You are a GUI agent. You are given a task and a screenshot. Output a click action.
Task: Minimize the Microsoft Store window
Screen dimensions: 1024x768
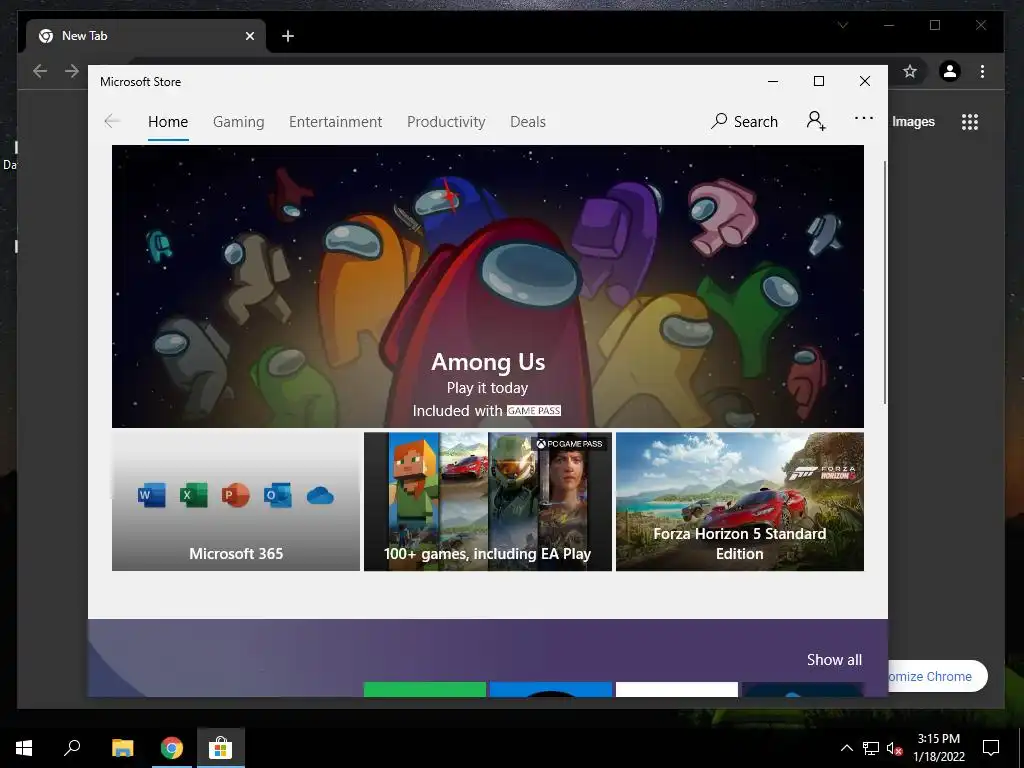pos(773,82)
